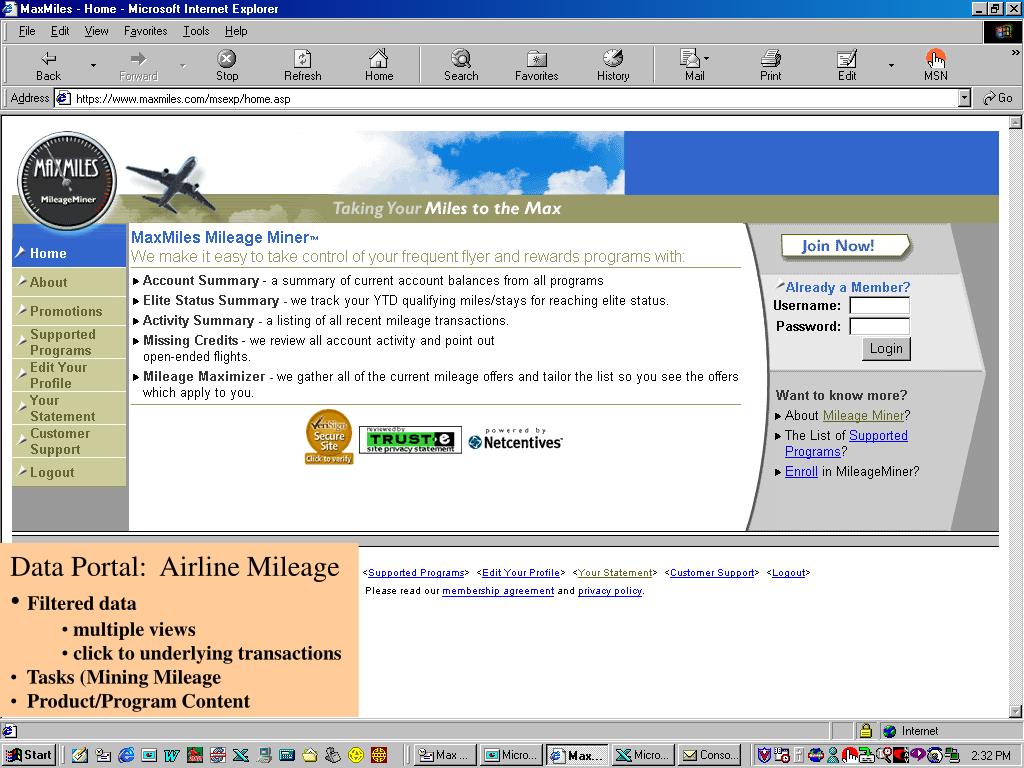Open Your Statement in left navigation
This screenshot has height=768, width=1024.
(69, 408)
